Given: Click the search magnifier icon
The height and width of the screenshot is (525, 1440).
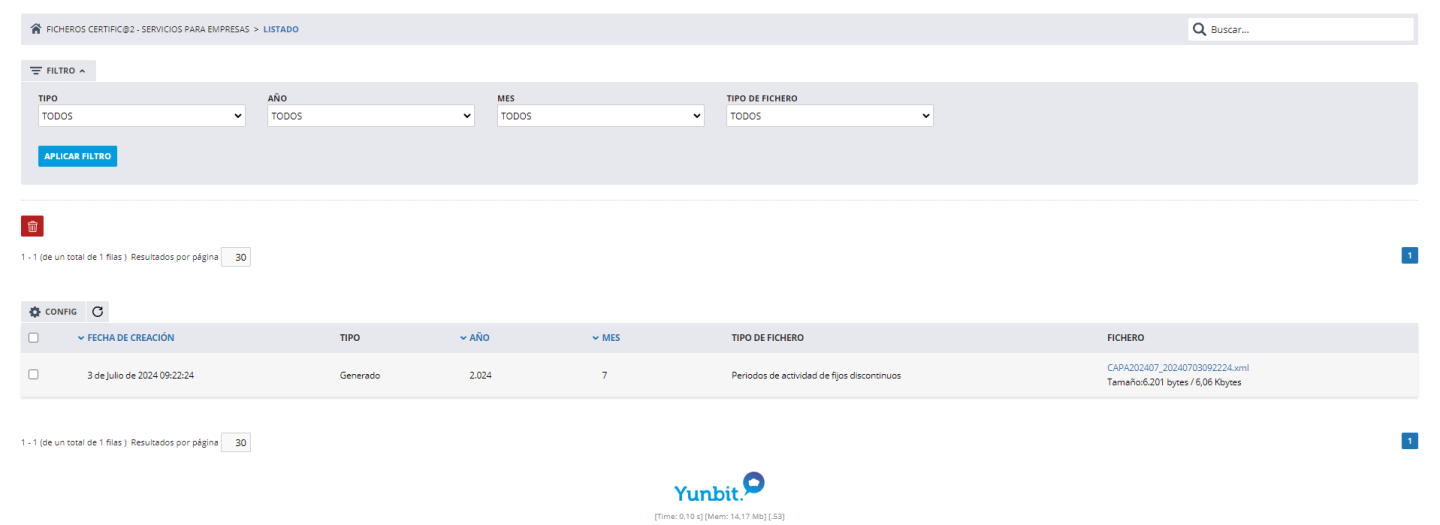Looking at the screenshot, I should [x=1199, y=29].
